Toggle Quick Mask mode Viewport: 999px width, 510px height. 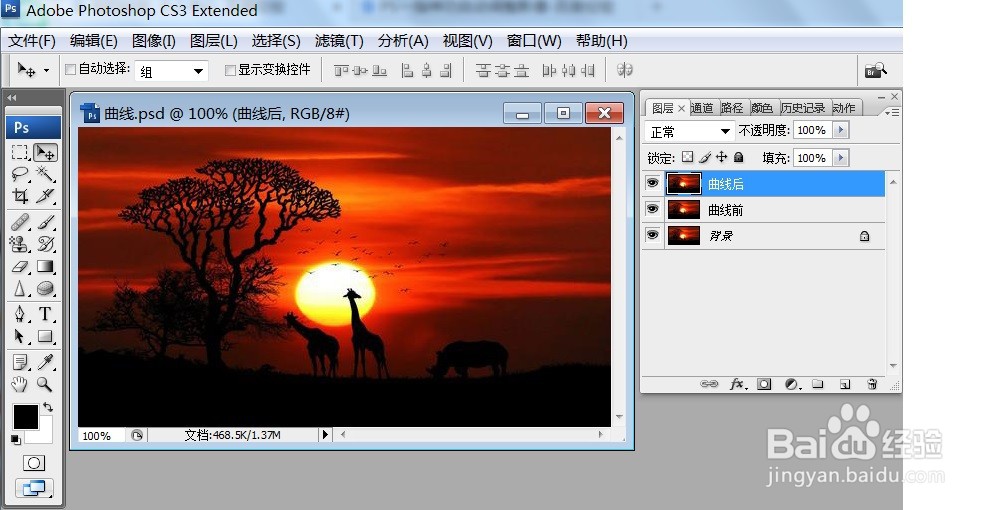(34, 463)
